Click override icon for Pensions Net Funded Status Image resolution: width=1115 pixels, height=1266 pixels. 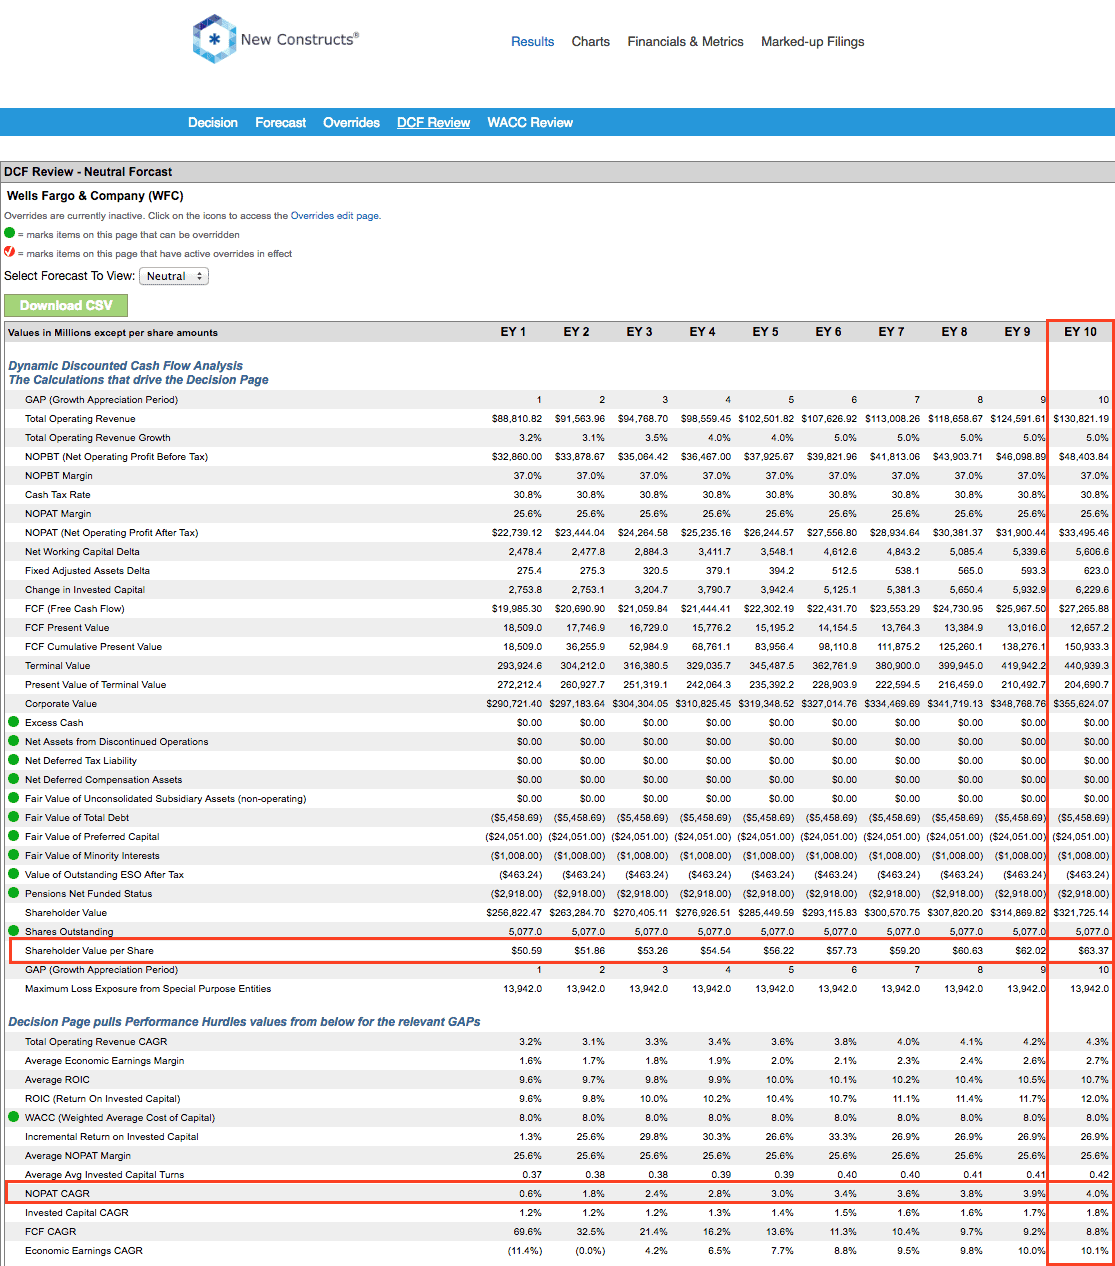14,893
